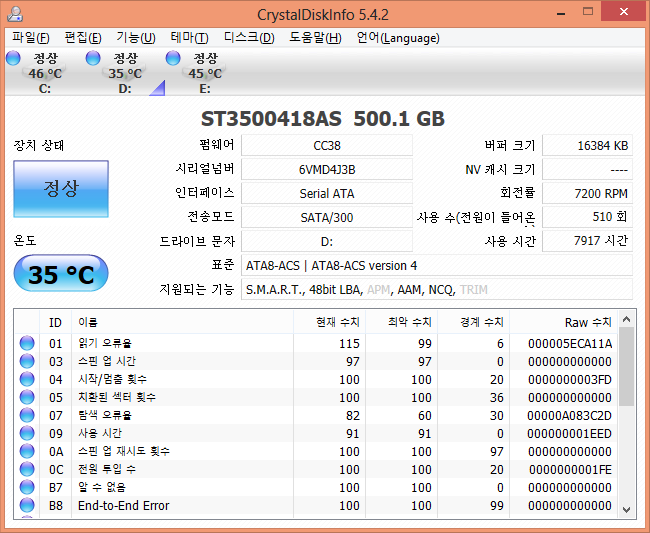Click the 35 °C temperature badge
Viewport: 650px width, 533px height.
[61, 274]
